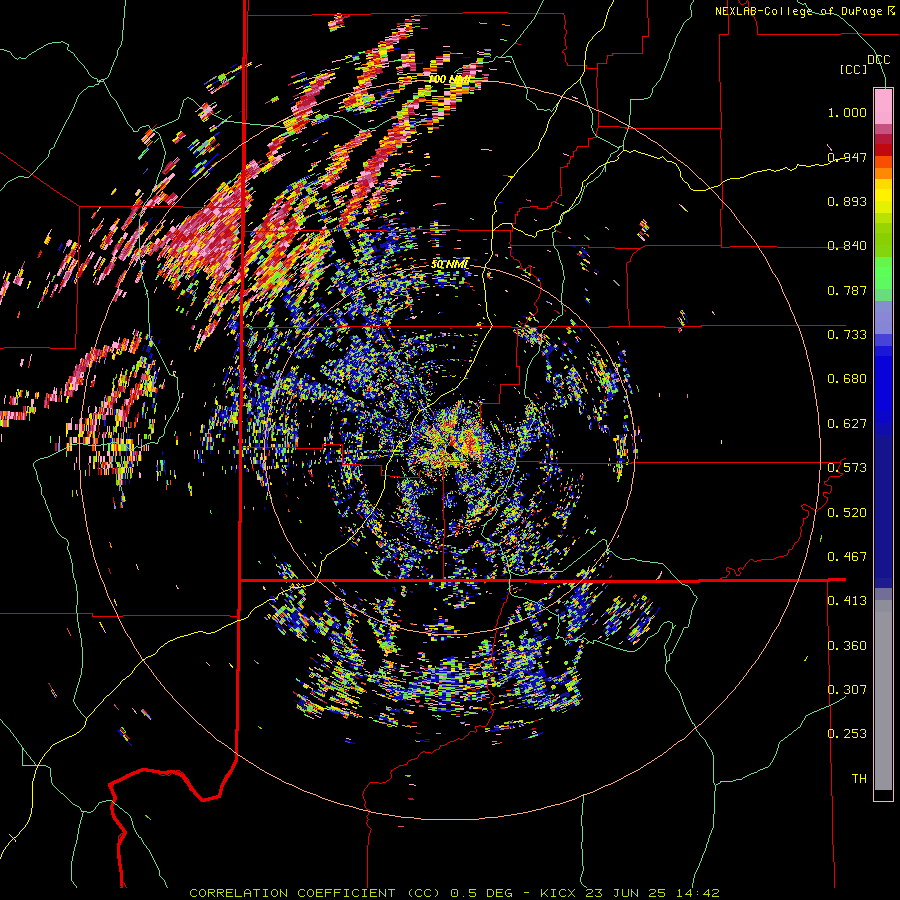Viewport: 900px width, 900px height.
Task: Pick the light pink segment of color bar
Action: (883, 106)
